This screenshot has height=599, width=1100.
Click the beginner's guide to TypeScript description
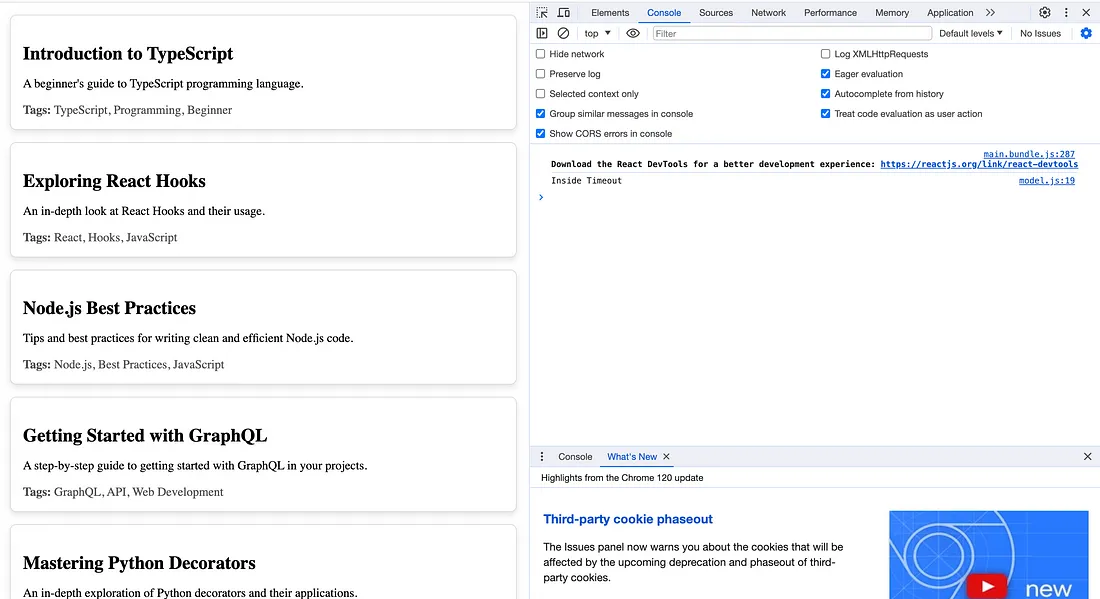pyautogui.click(x=163, y=83)
